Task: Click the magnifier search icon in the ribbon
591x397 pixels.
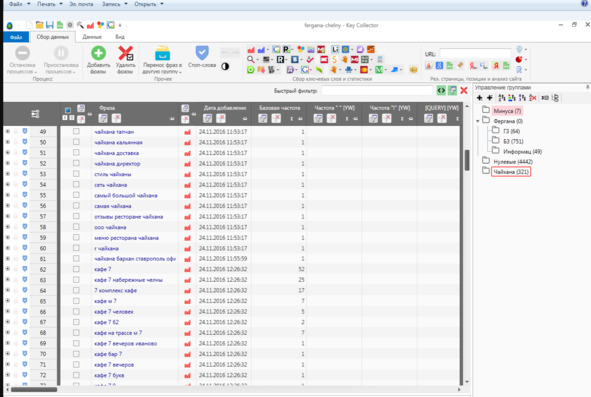Action: tap(251, 60)
